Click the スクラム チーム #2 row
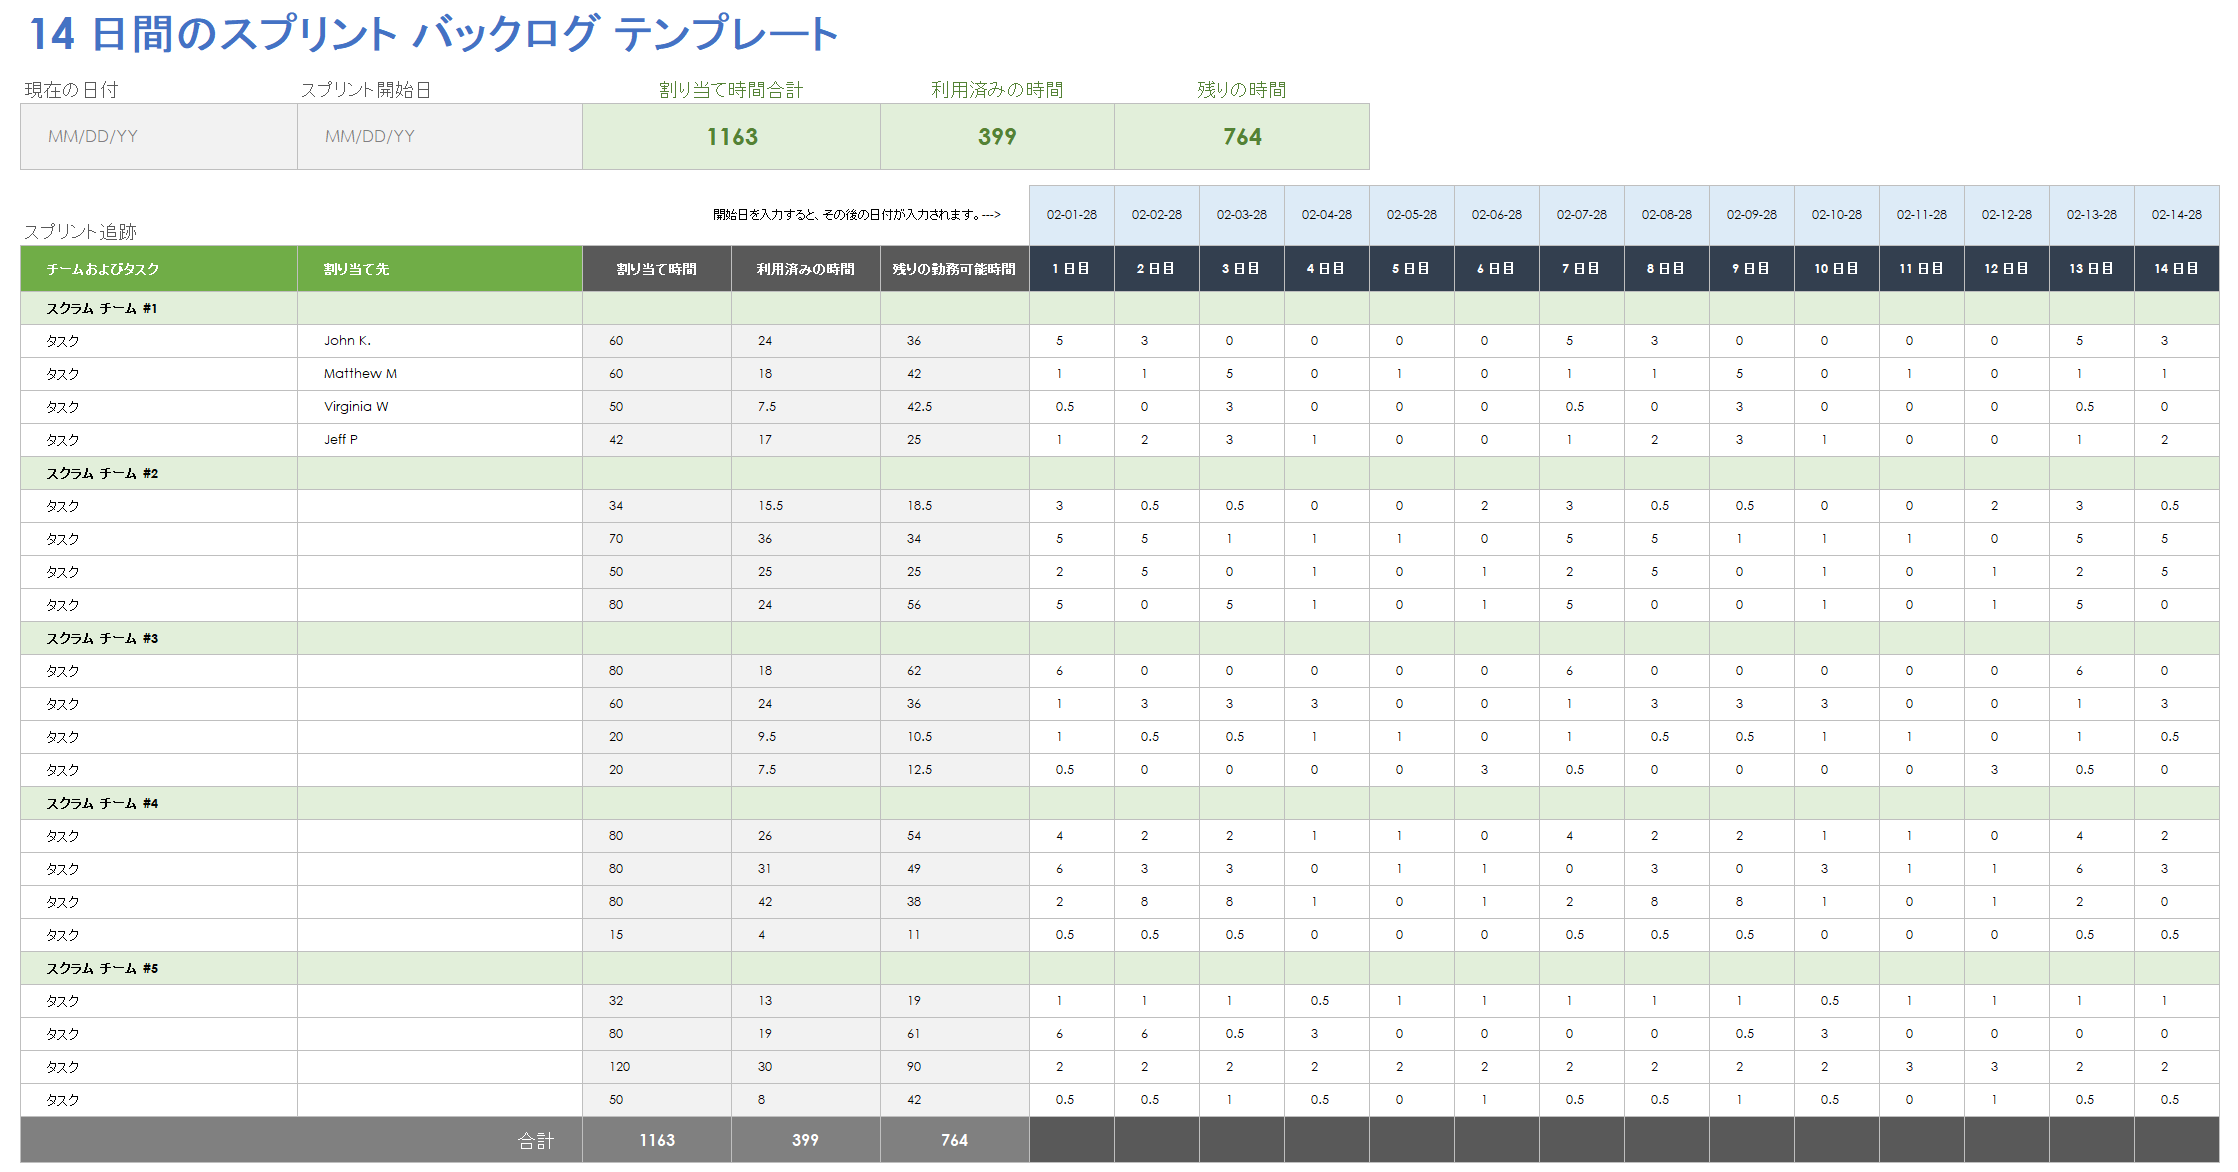 pos(1120,473)
